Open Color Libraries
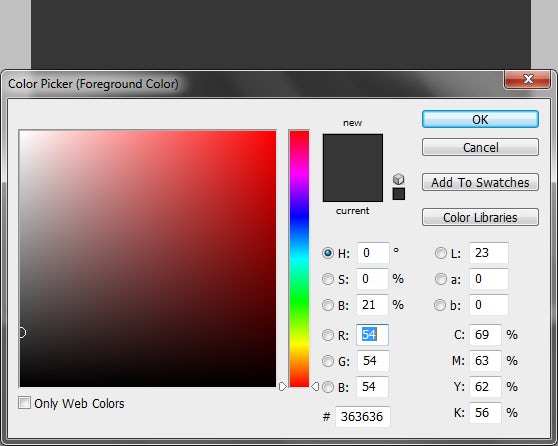The width and height of the screenshot is (558, 446). [x=480, y=217]
